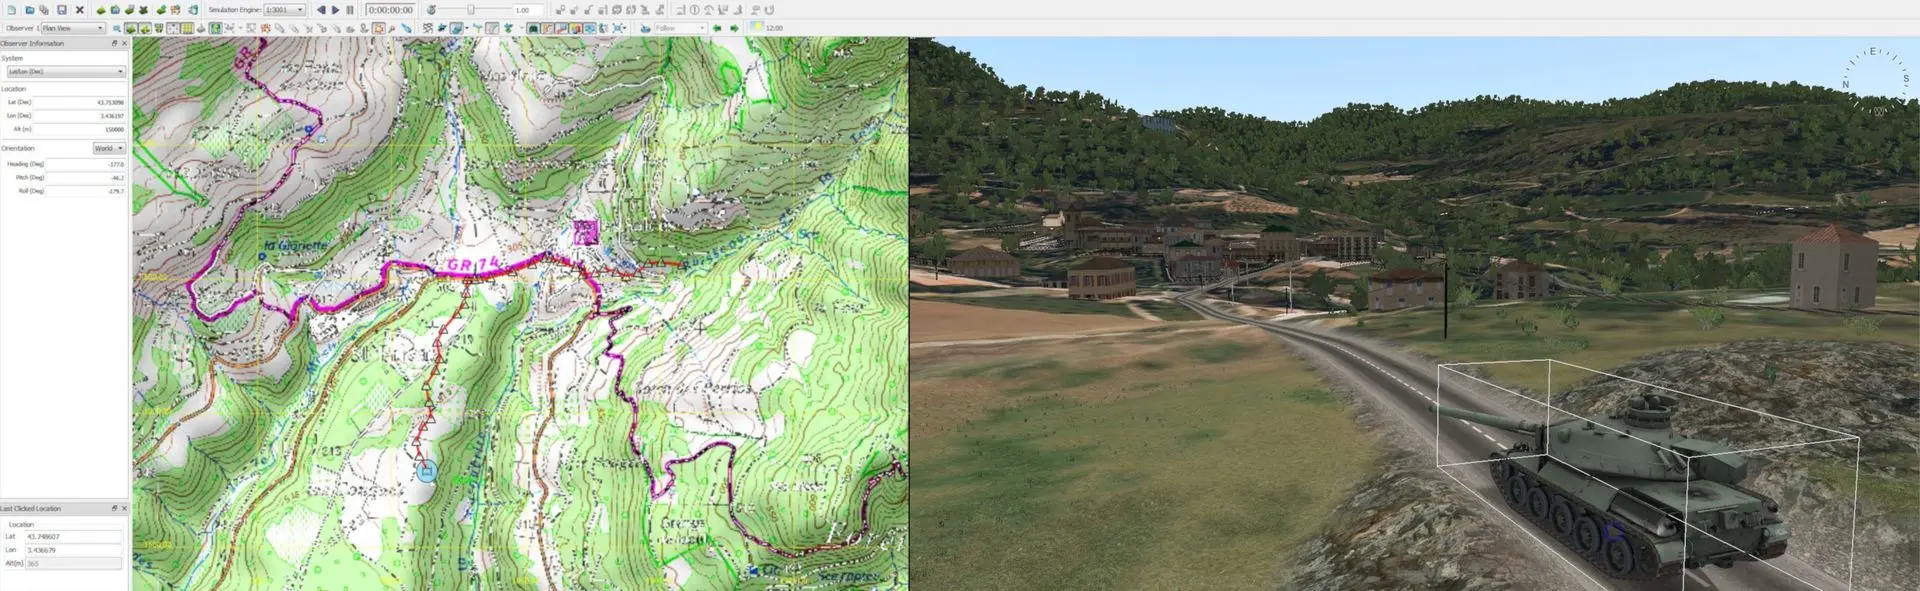
Task: Toggle the yellow grid overlay icon
Action: (187, 28)
